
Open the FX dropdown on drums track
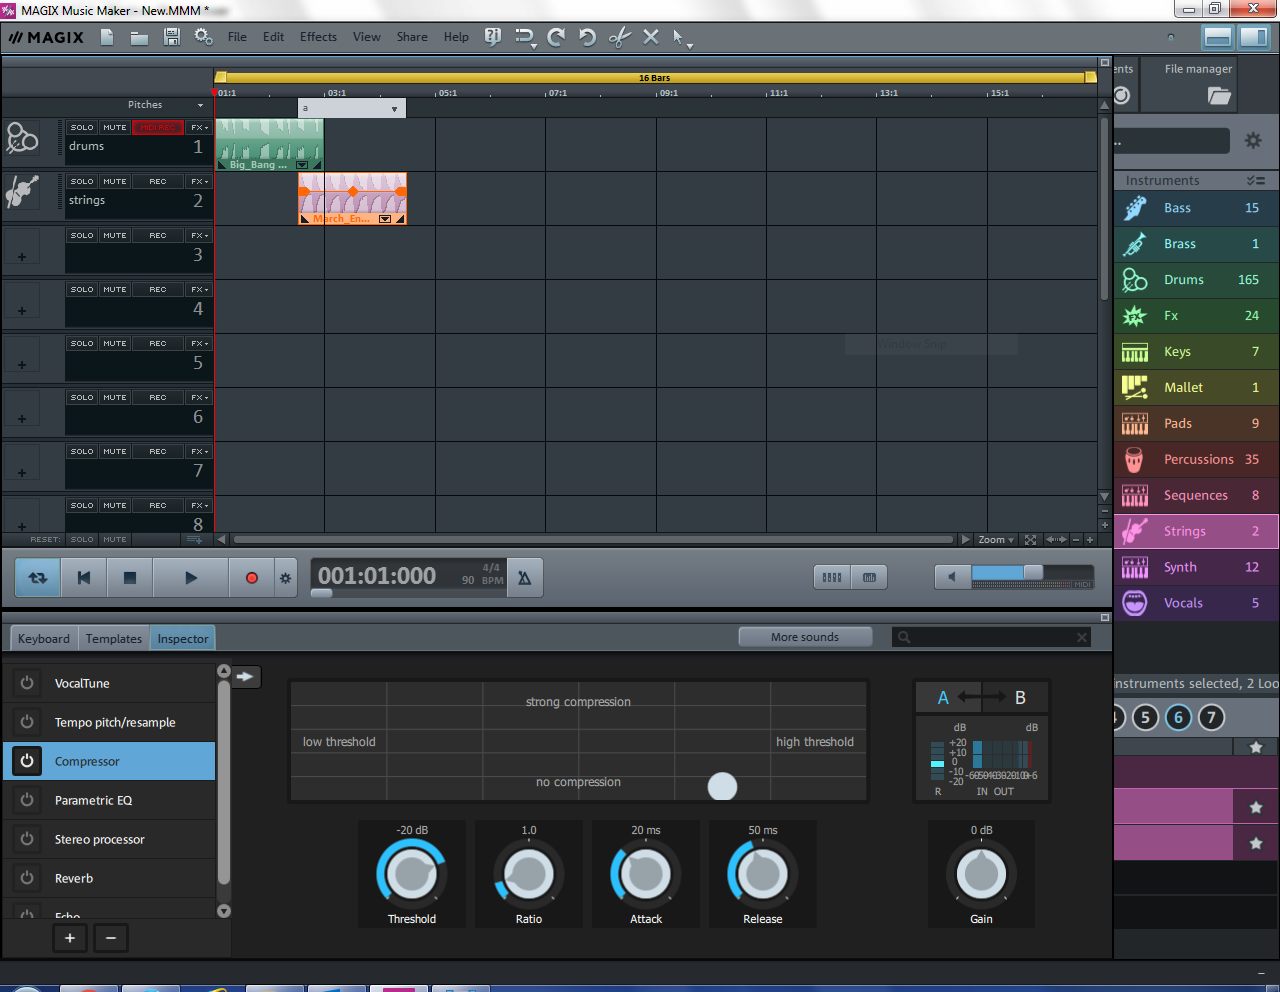(x=200, y=128)
